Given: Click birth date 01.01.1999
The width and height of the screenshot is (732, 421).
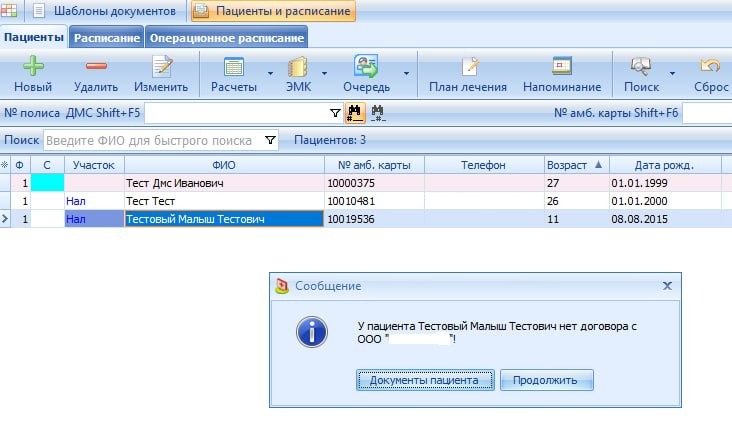Looking at the screenshot, I should (639, 183).
